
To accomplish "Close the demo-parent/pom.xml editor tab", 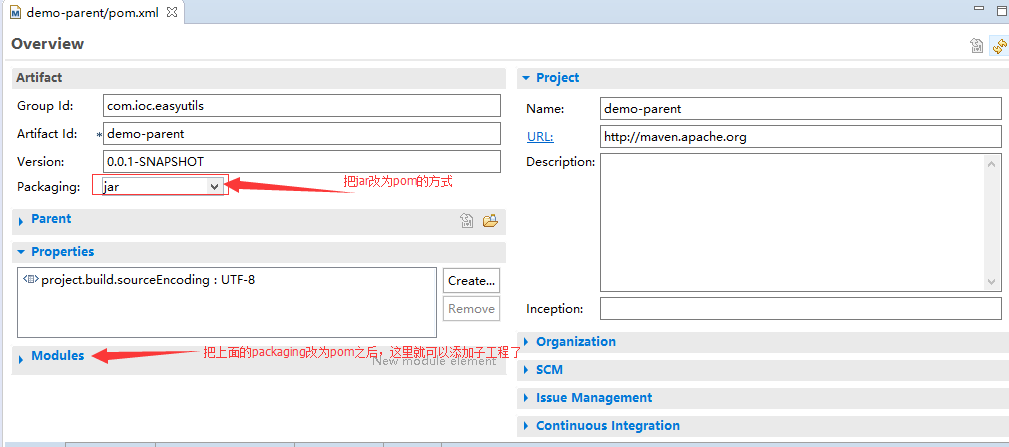I will click(x=172, y=12).
